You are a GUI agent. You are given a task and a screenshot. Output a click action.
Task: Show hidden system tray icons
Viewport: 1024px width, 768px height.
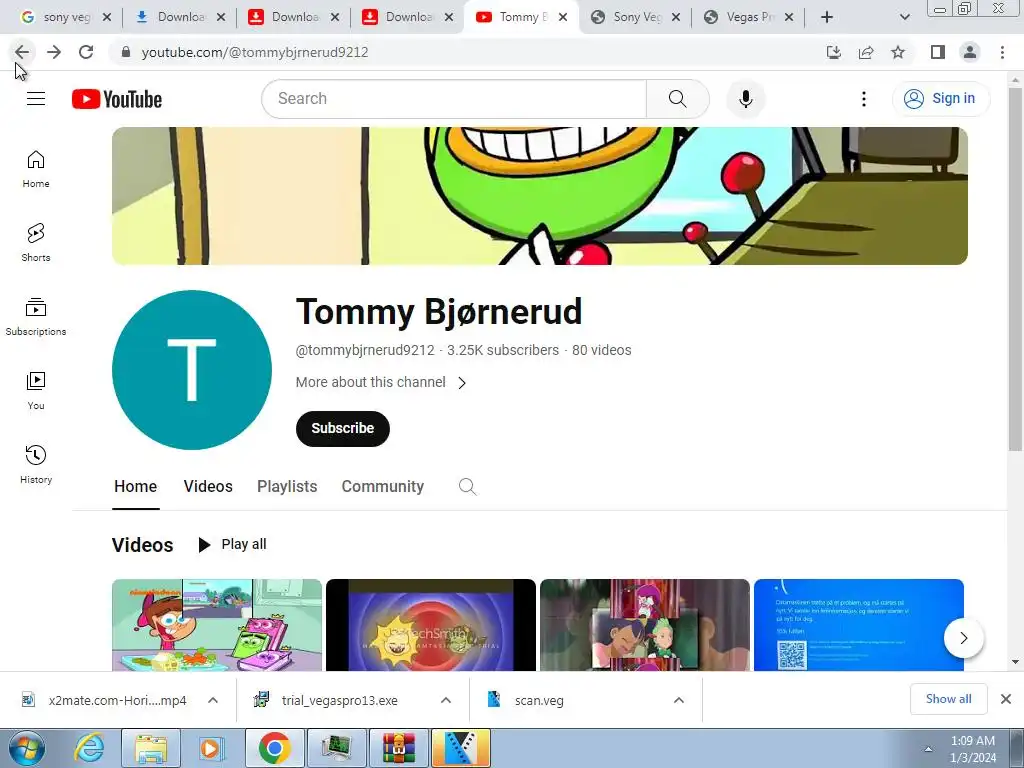[928, 749]
